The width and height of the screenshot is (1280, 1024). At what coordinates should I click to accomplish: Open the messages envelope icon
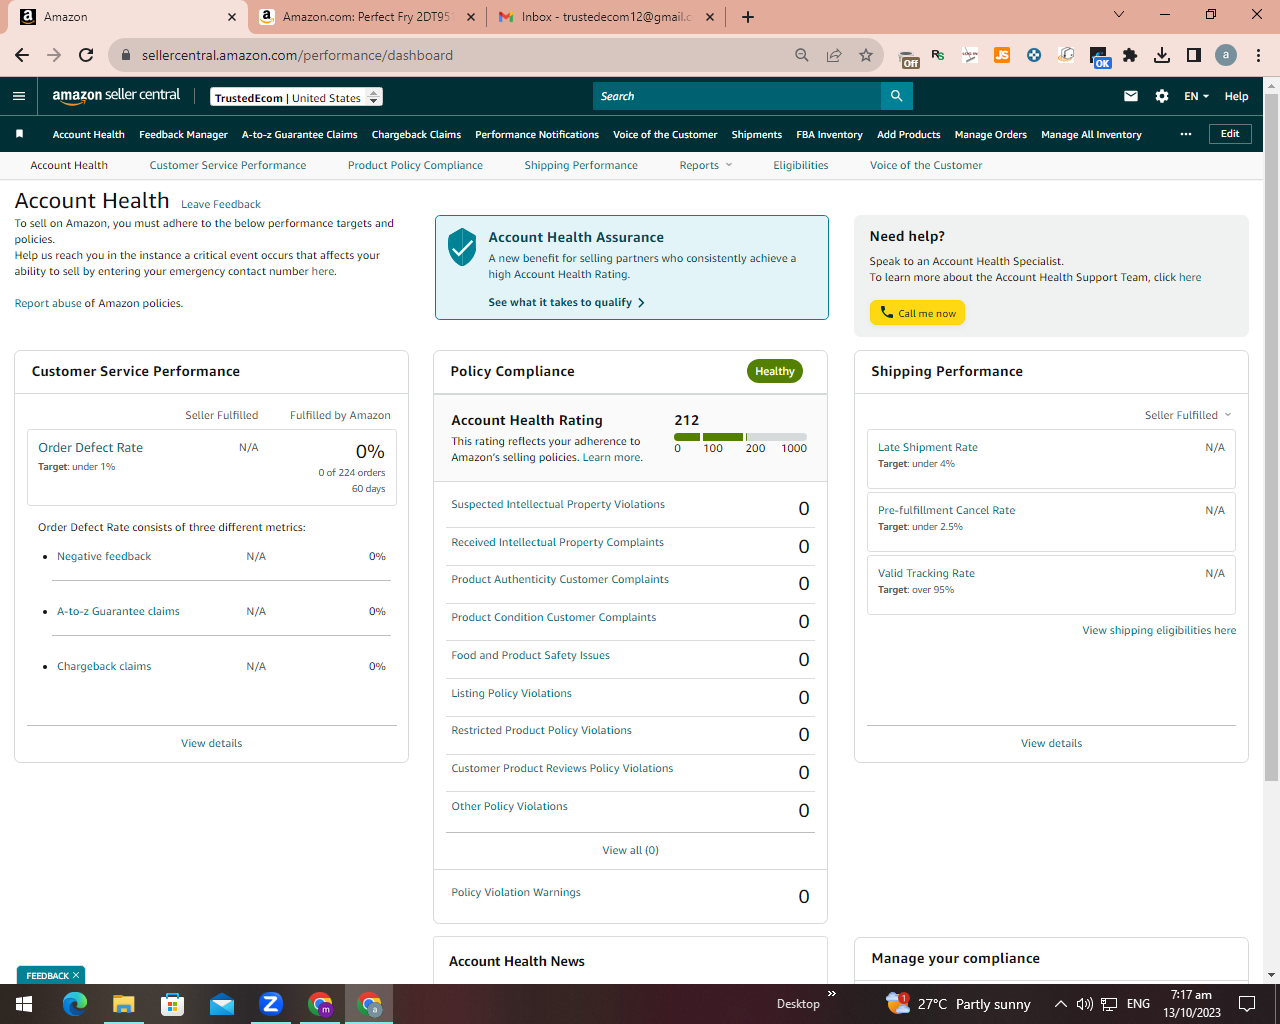tap(1131, 96)
